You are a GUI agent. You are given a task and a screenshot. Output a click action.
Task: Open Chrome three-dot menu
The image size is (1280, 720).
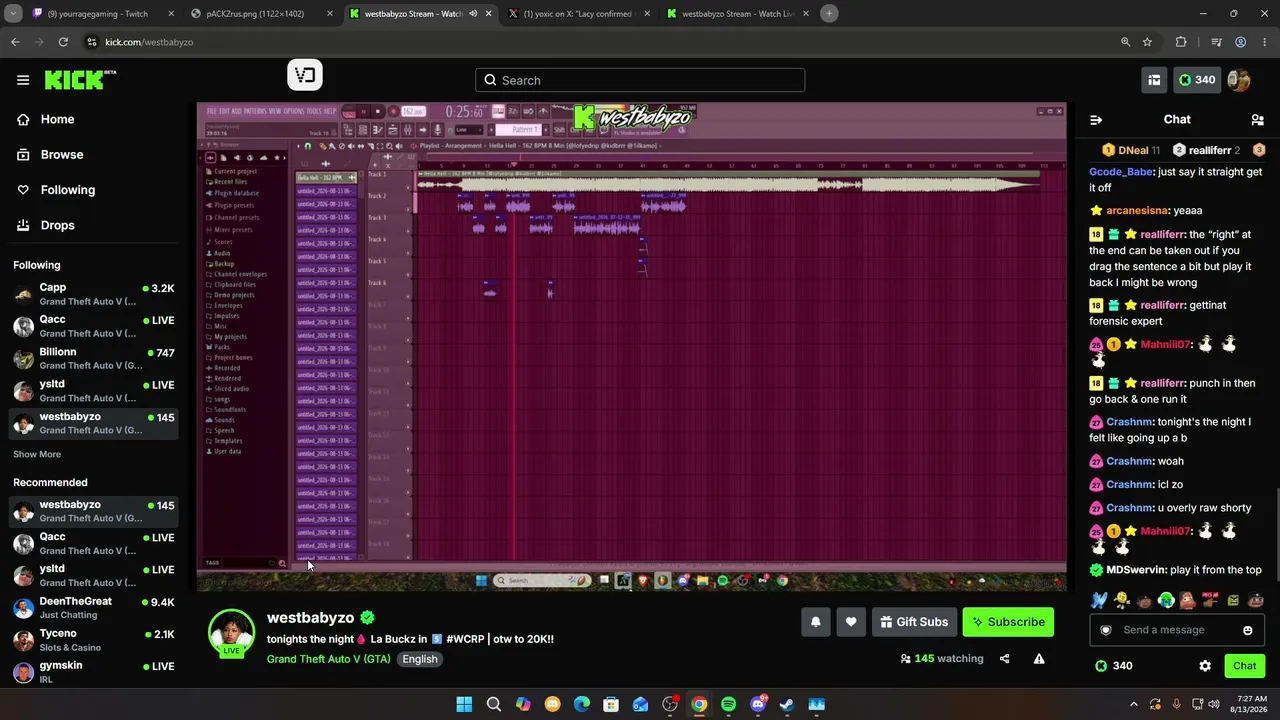(x=1264, y=42)
